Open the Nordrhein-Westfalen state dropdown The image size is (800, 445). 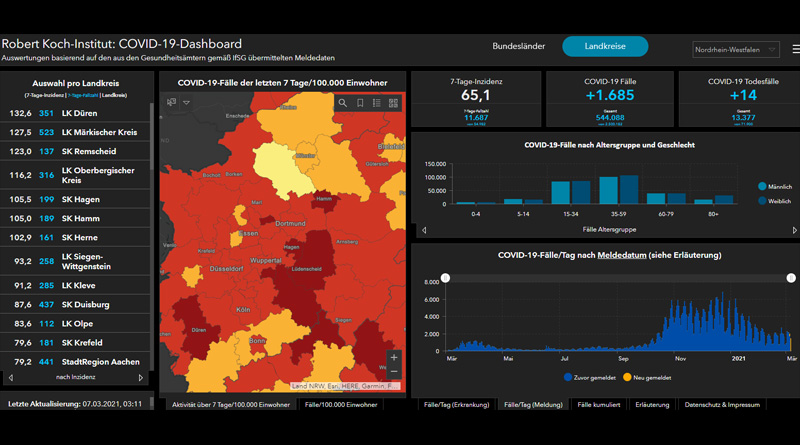736,50
